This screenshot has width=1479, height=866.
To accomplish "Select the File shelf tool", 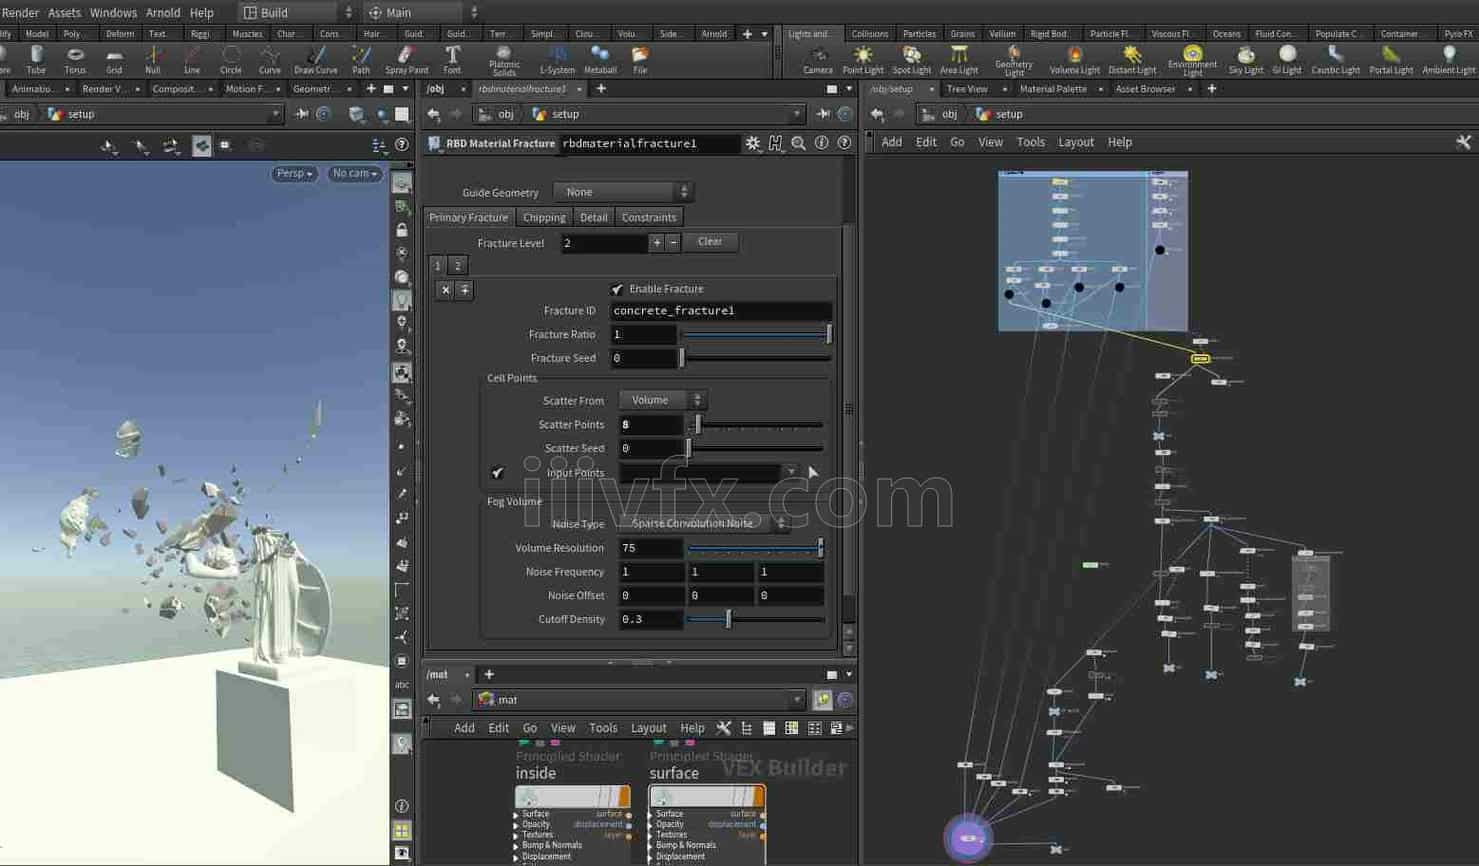I will coord(640,59).
